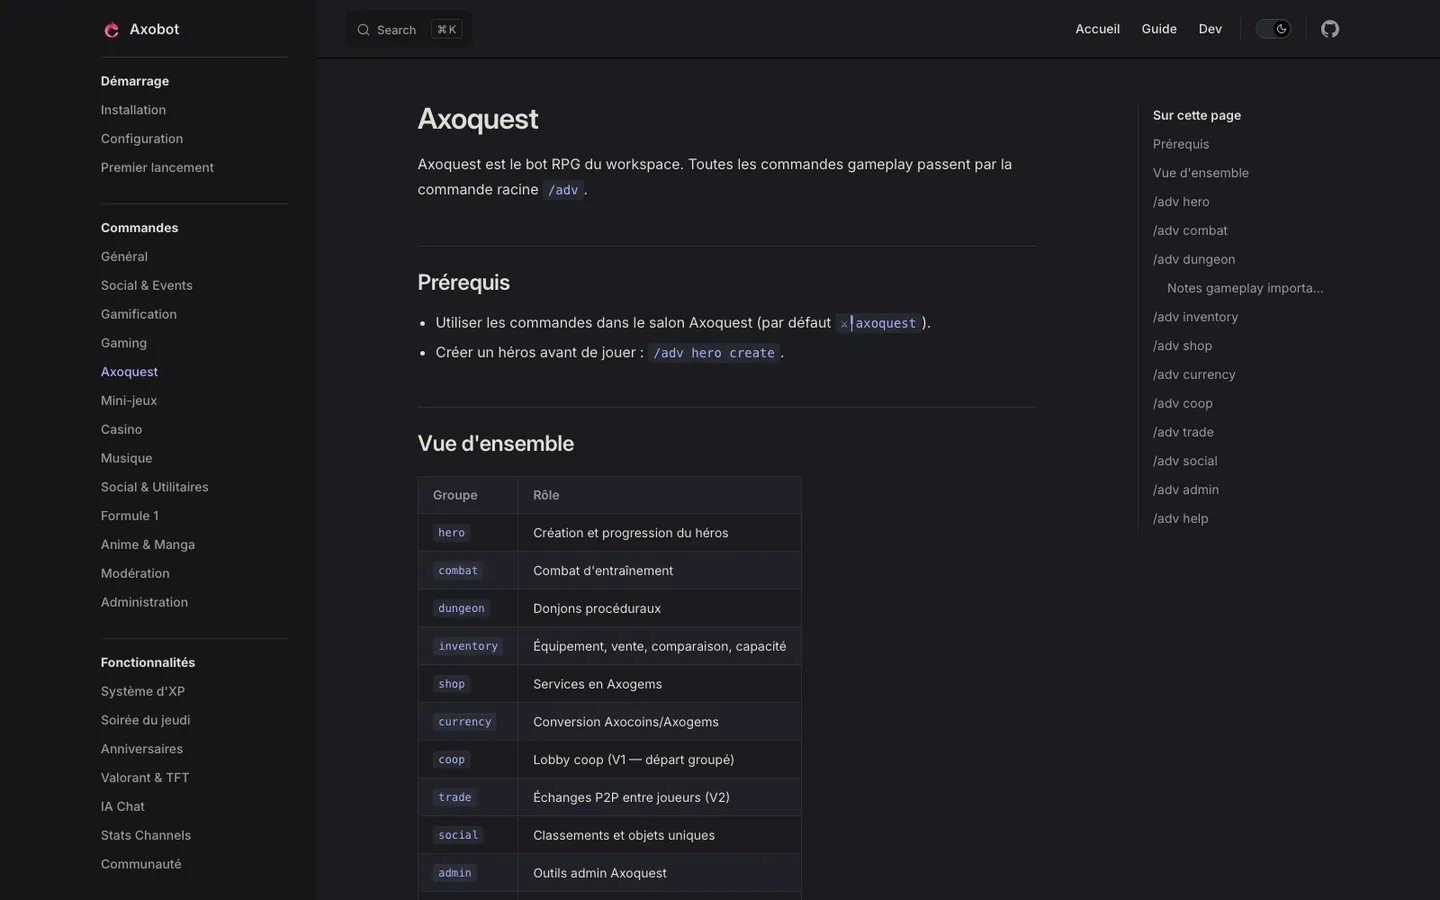Jump to /adv combat section

tap(1190, 231)
